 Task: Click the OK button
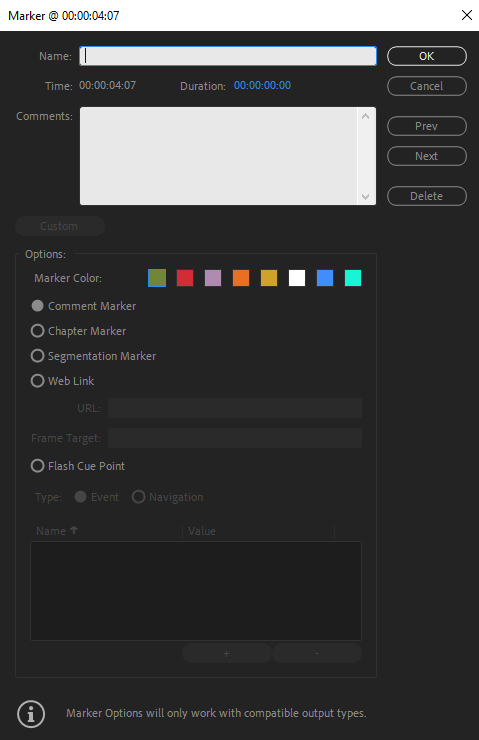coord(427,56)
